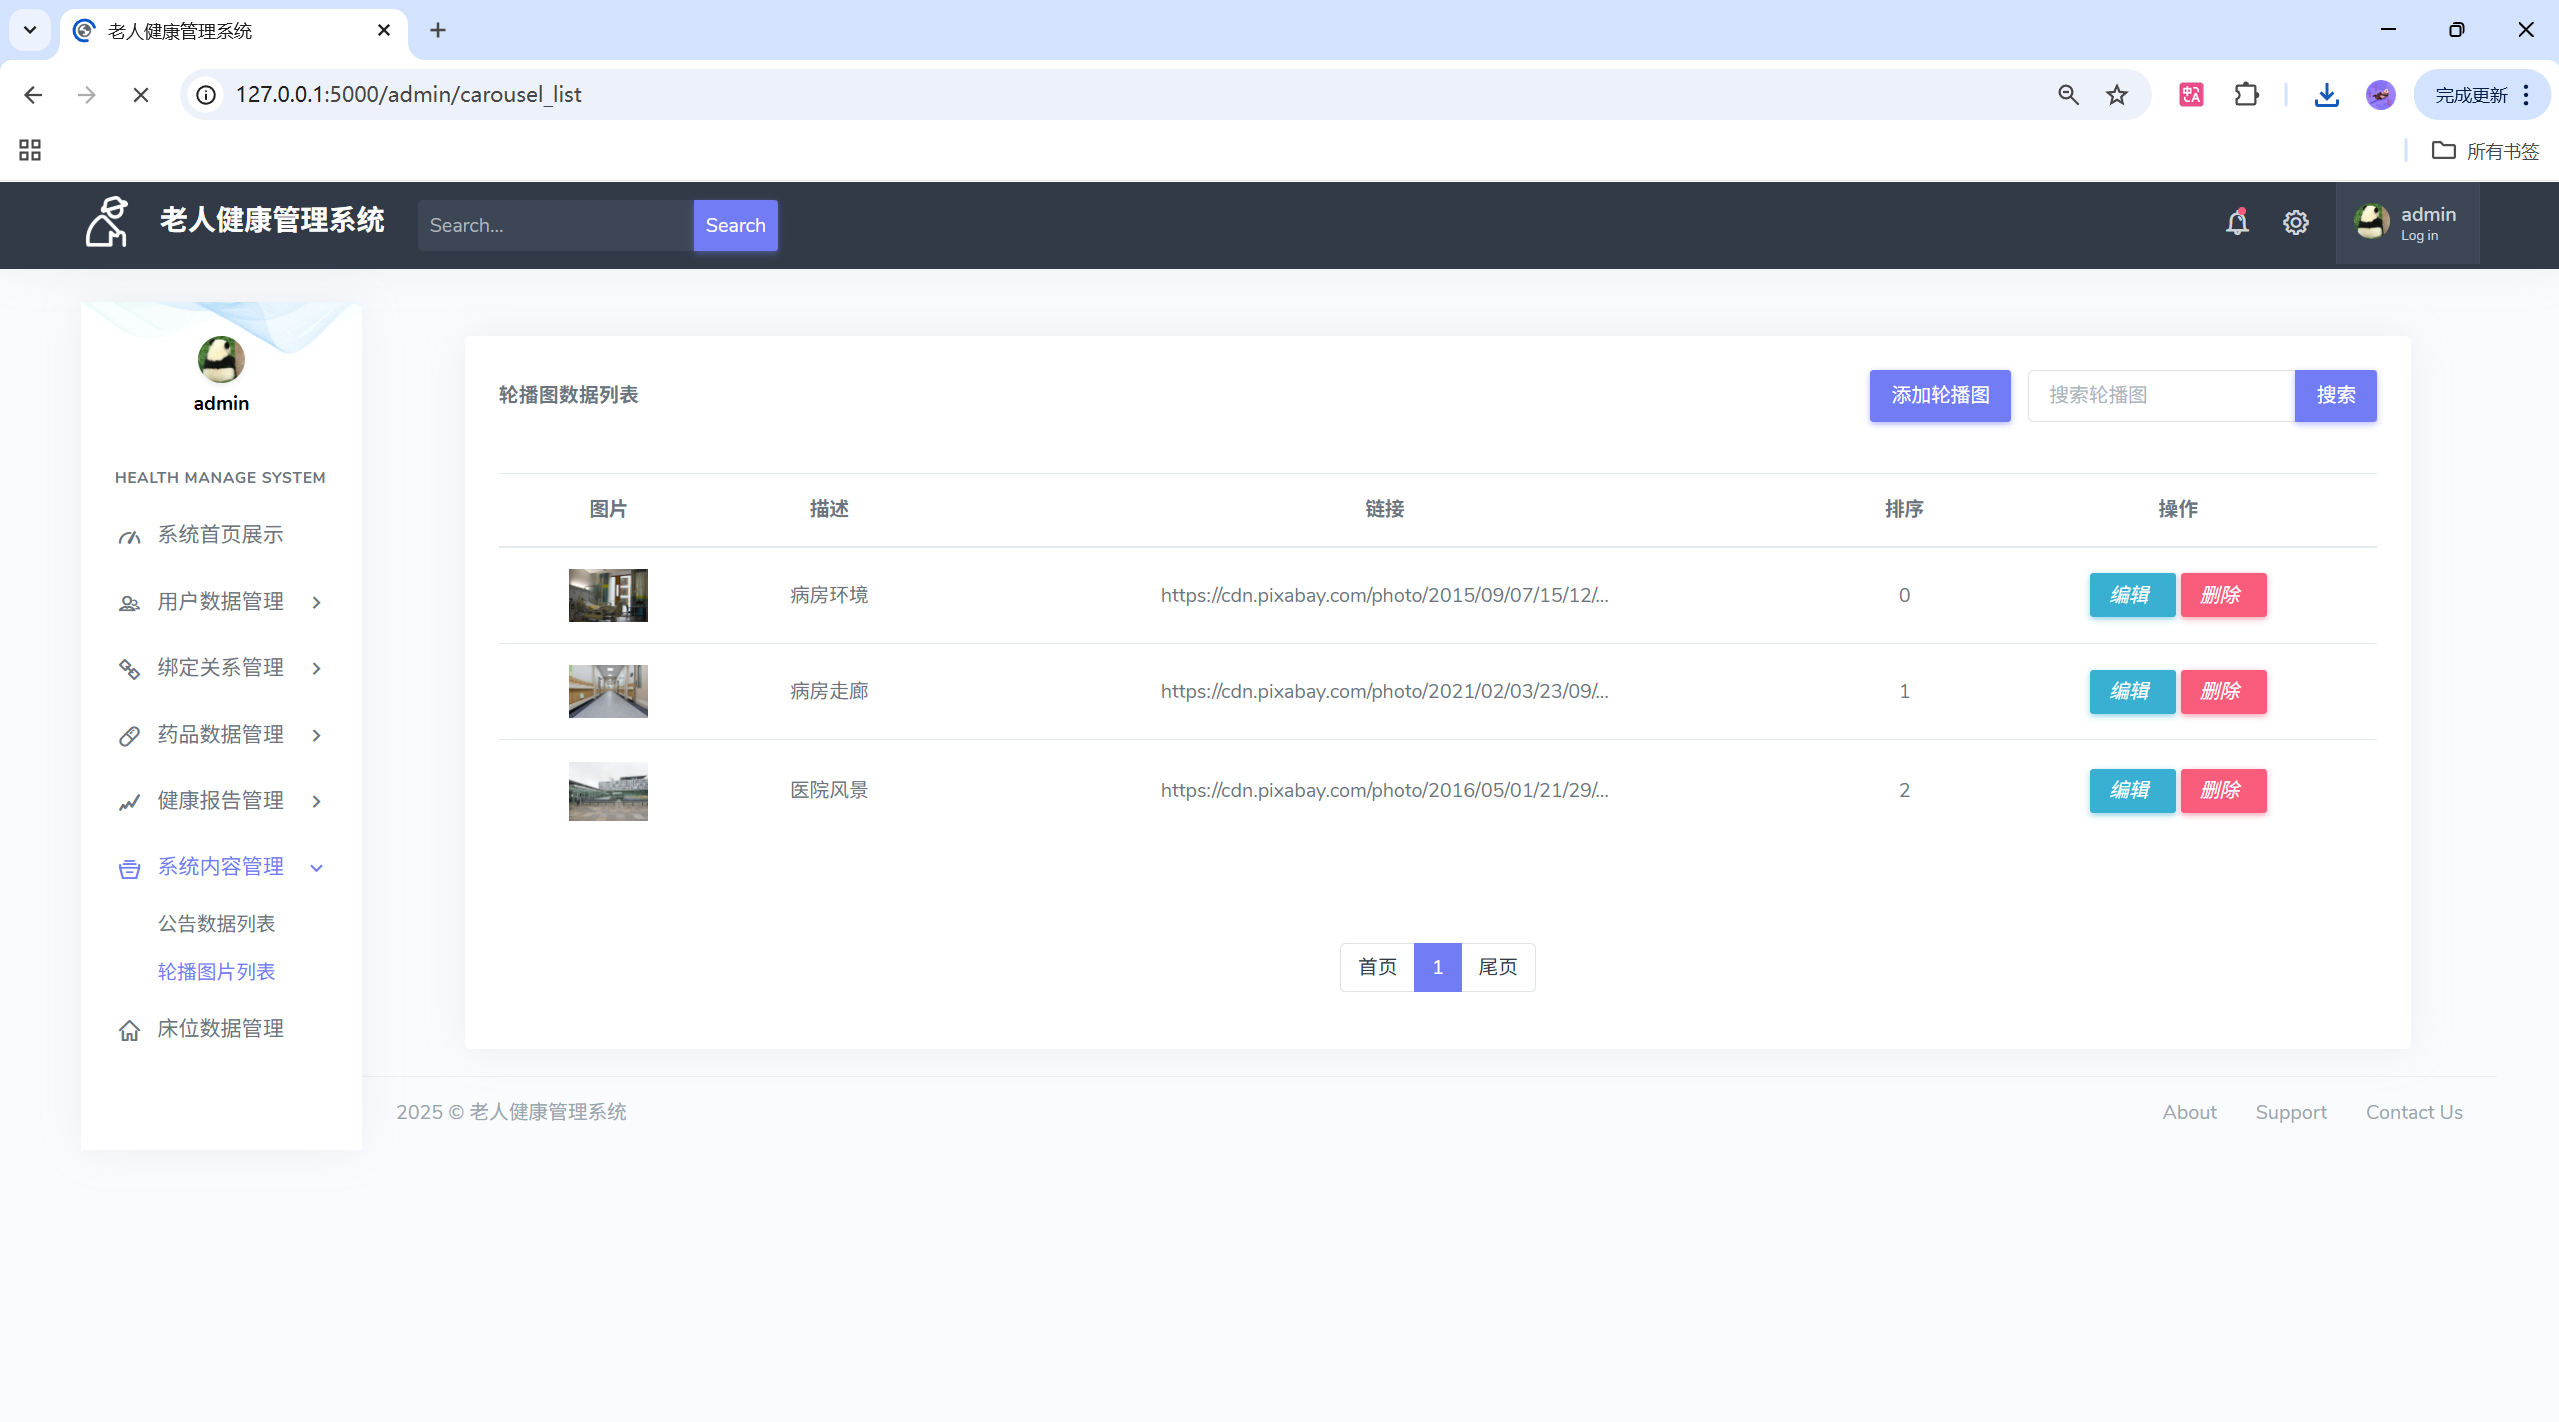
Task: Open the translate page icon
Action: pos(2191,95)
